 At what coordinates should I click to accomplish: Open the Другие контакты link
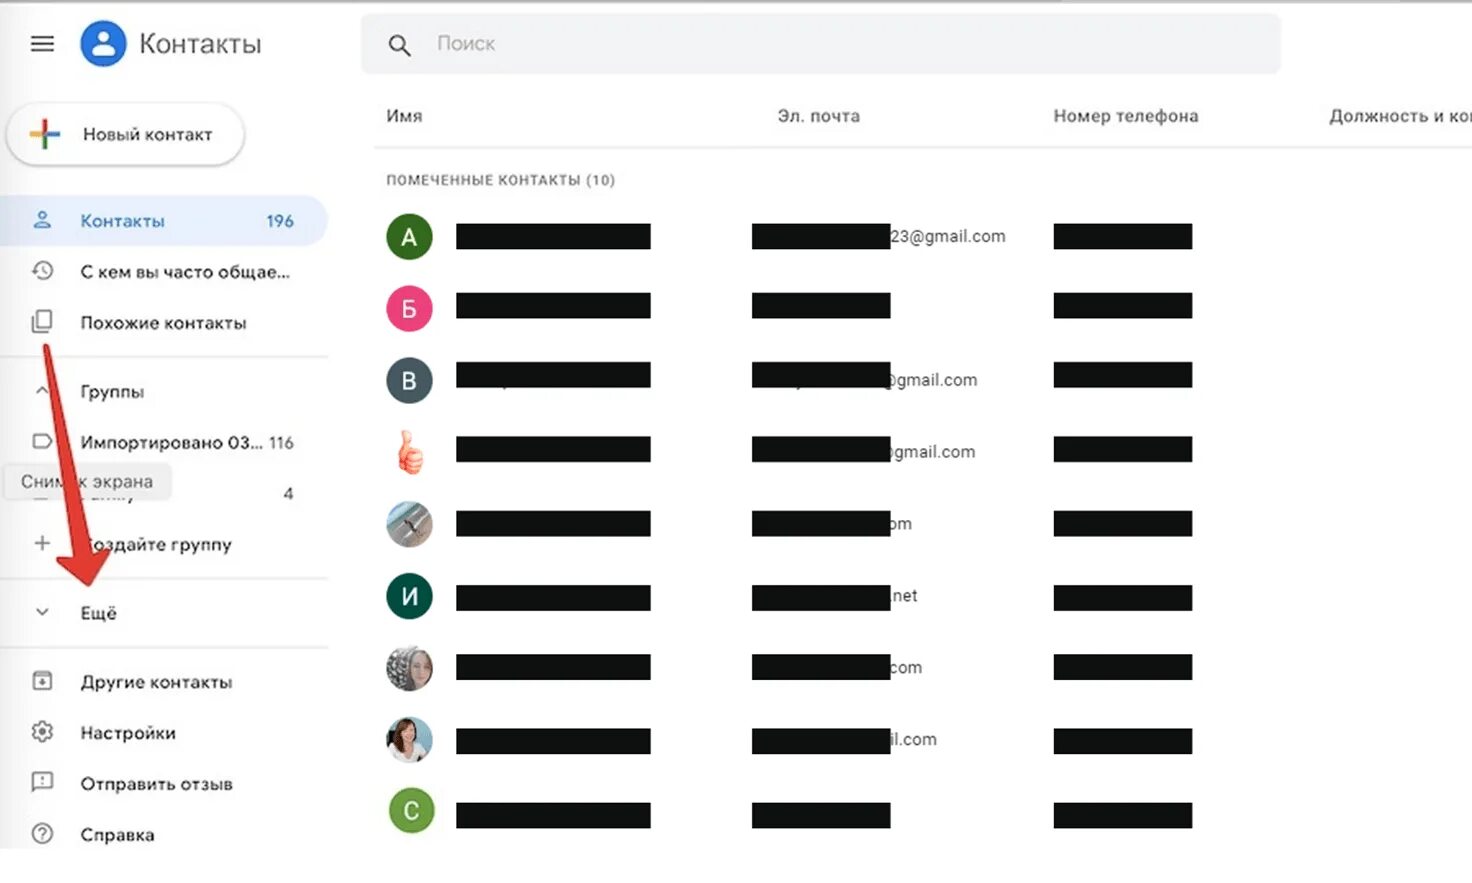click(156, 682)
